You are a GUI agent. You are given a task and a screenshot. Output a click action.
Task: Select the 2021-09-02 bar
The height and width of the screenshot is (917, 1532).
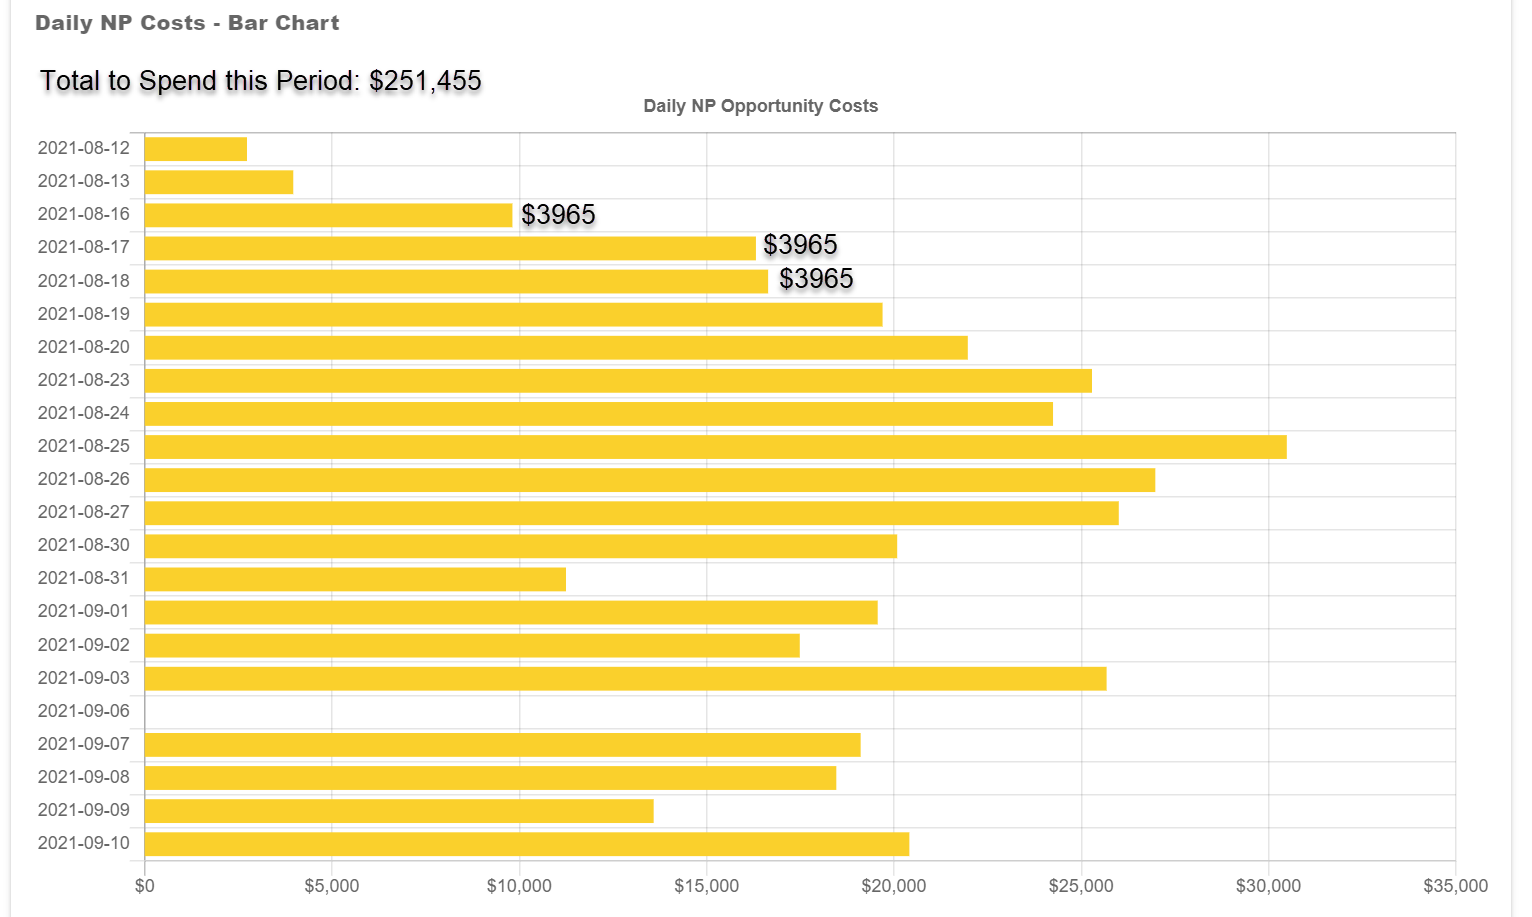(472, 645)
